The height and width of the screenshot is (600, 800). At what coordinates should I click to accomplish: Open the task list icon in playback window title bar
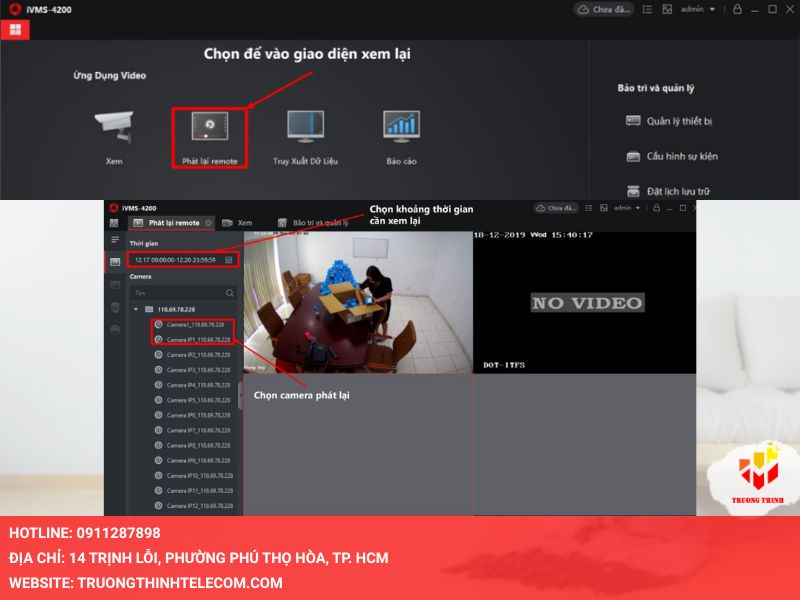pyautogui.click(x=589, y=208)
